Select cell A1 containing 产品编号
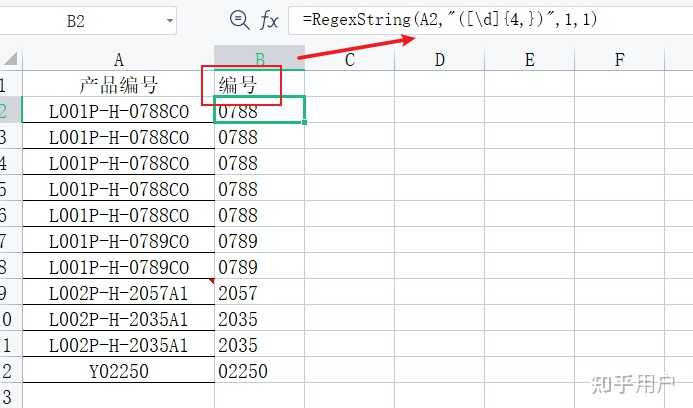This screenshot has height=408, width=693. coord(118,84)
